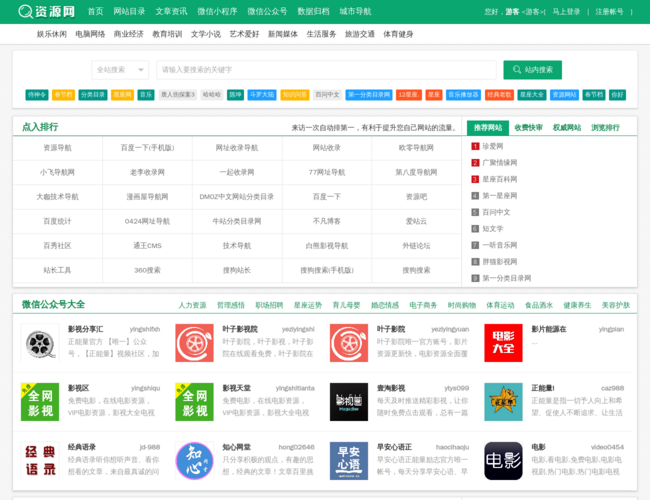
Task: Switch to the 权威网站 tab
Action: 567,128
